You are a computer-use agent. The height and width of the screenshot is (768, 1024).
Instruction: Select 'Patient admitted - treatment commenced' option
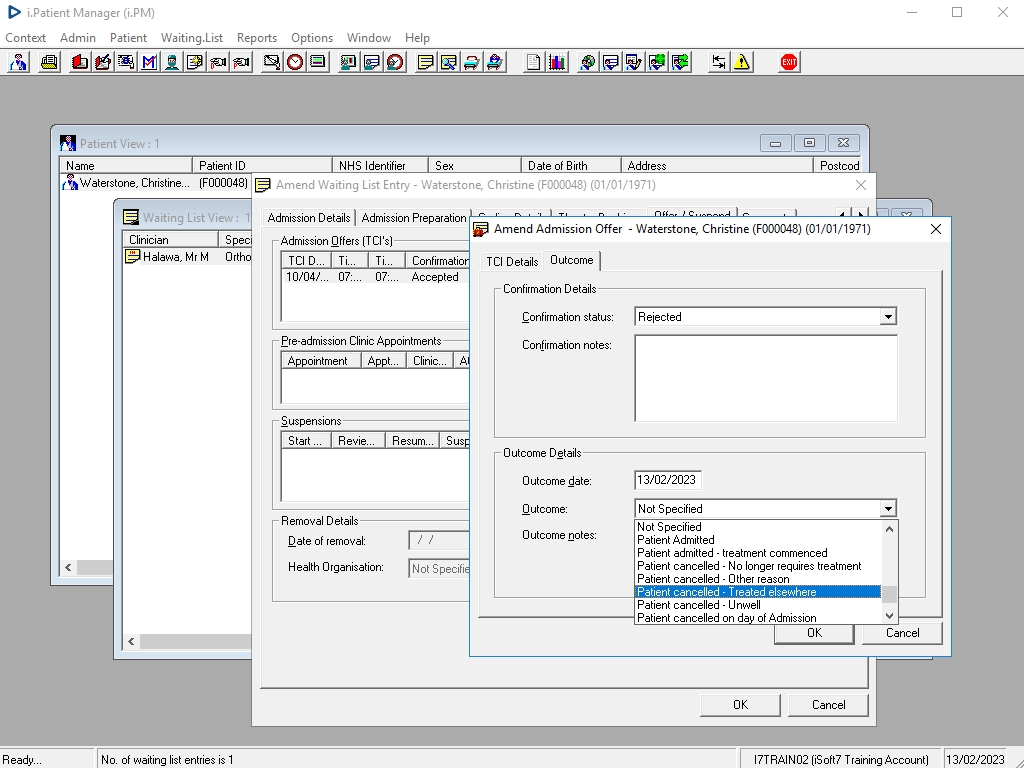click(758, 553)
